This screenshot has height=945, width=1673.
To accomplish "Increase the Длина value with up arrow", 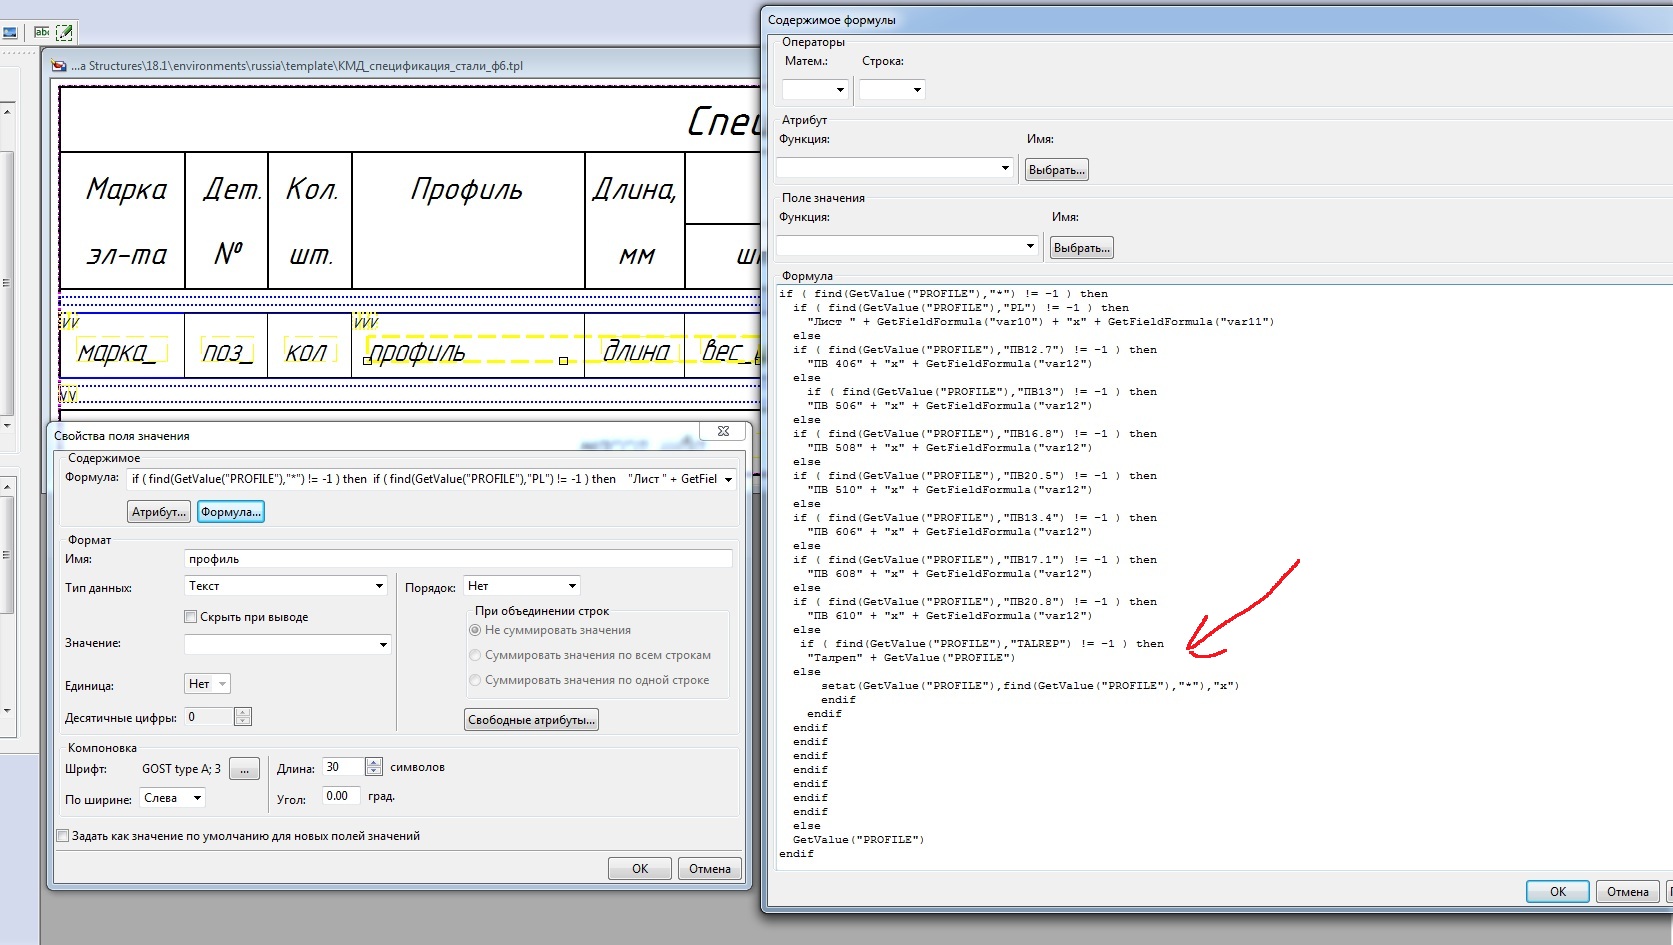I will click(x=374, y=763).
